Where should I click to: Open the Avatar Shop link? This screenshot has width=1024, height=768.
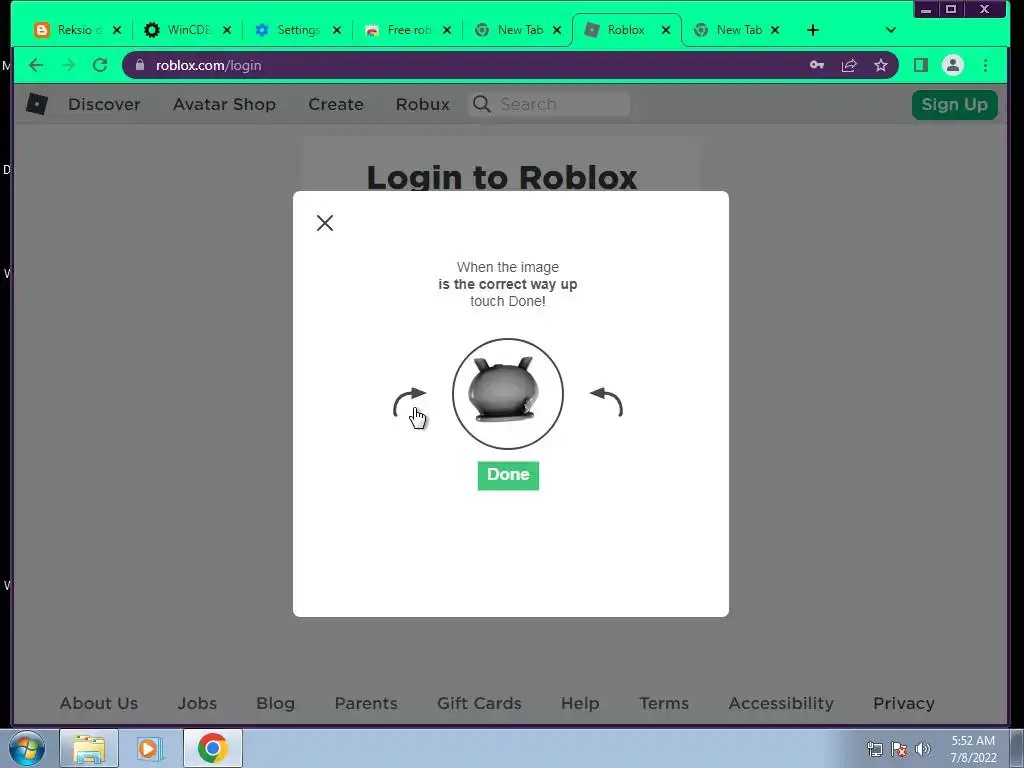[224, 104]
